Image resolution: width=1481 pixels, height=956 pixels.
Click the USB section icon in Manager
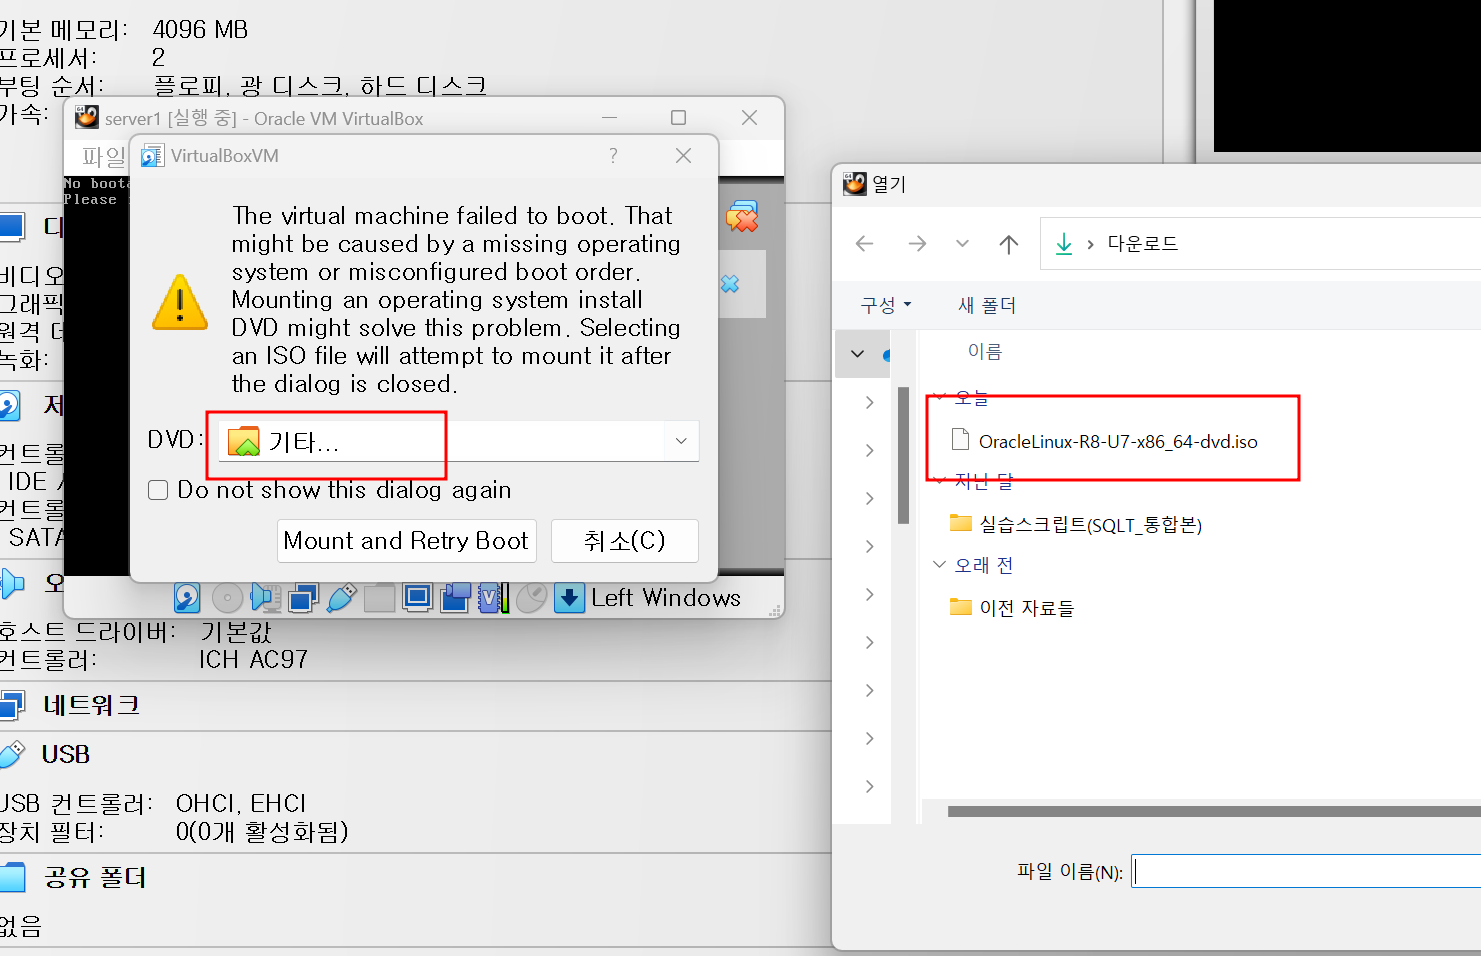tap(11, 754)
